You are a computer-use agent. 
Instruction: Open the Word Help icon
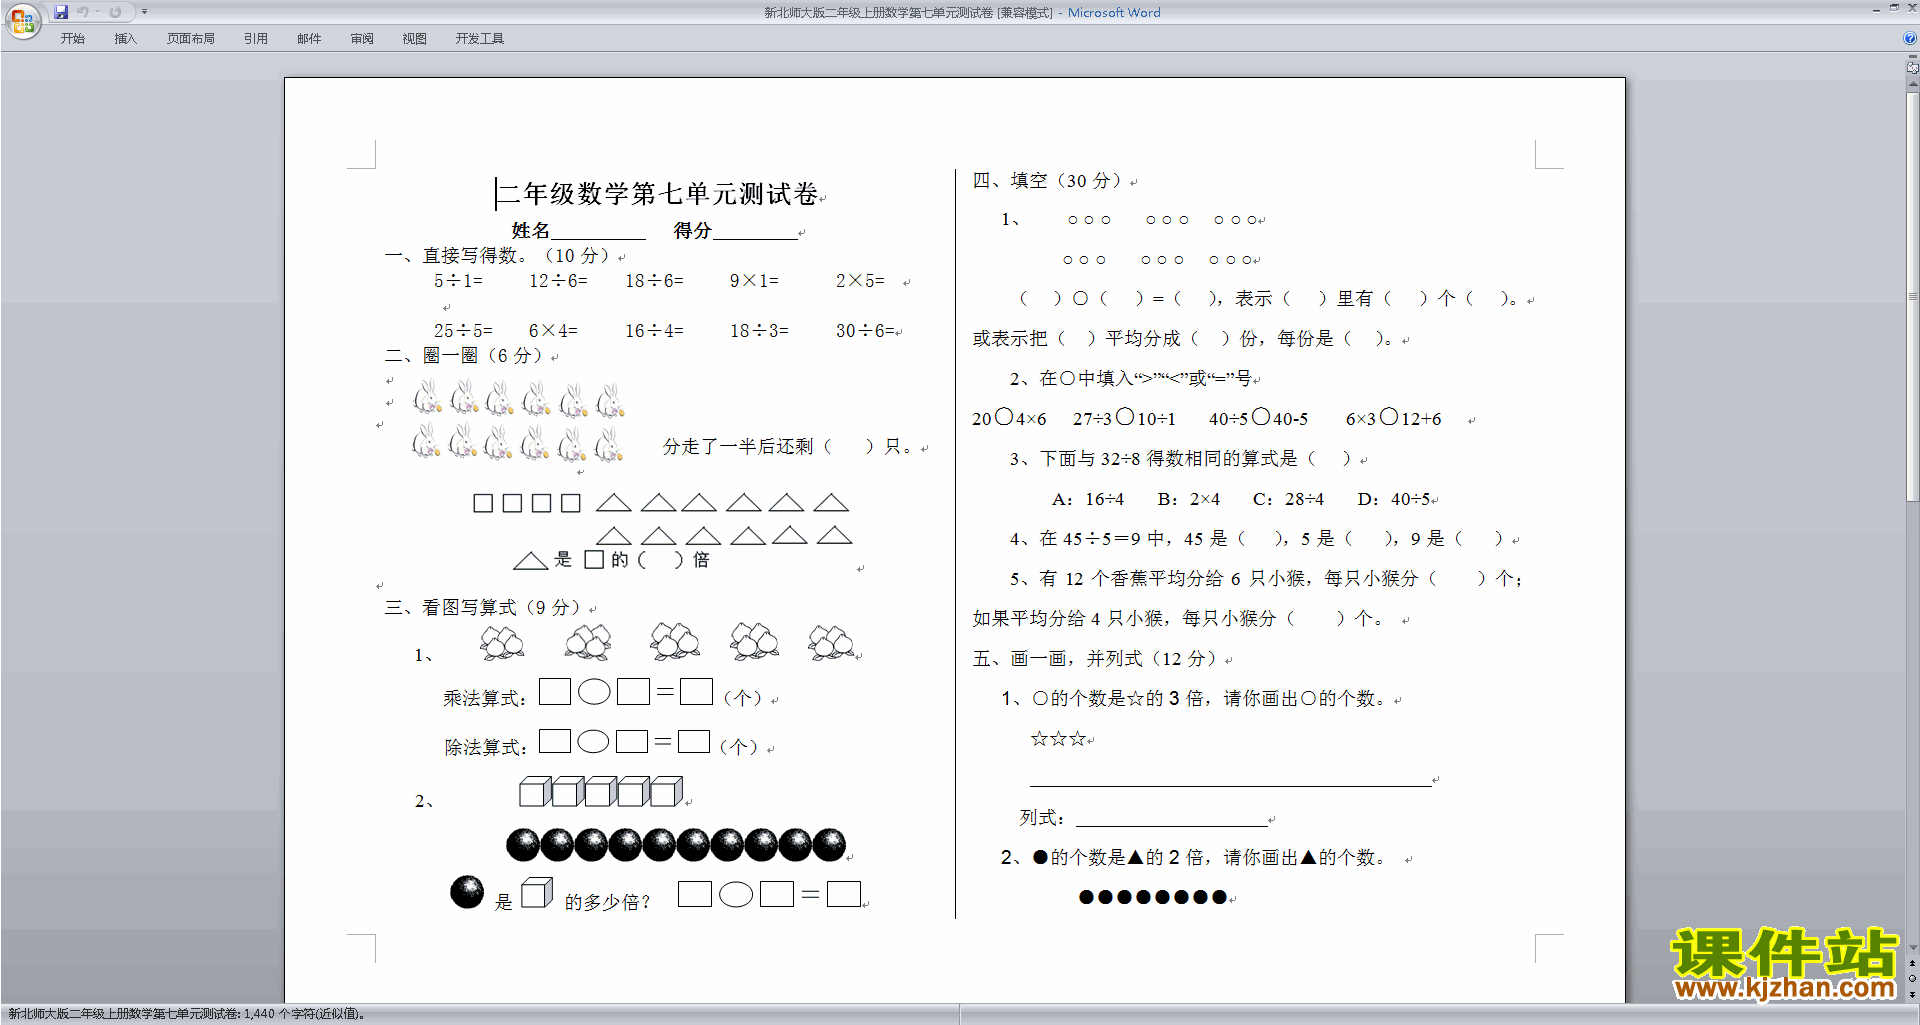pos(1910,38)
